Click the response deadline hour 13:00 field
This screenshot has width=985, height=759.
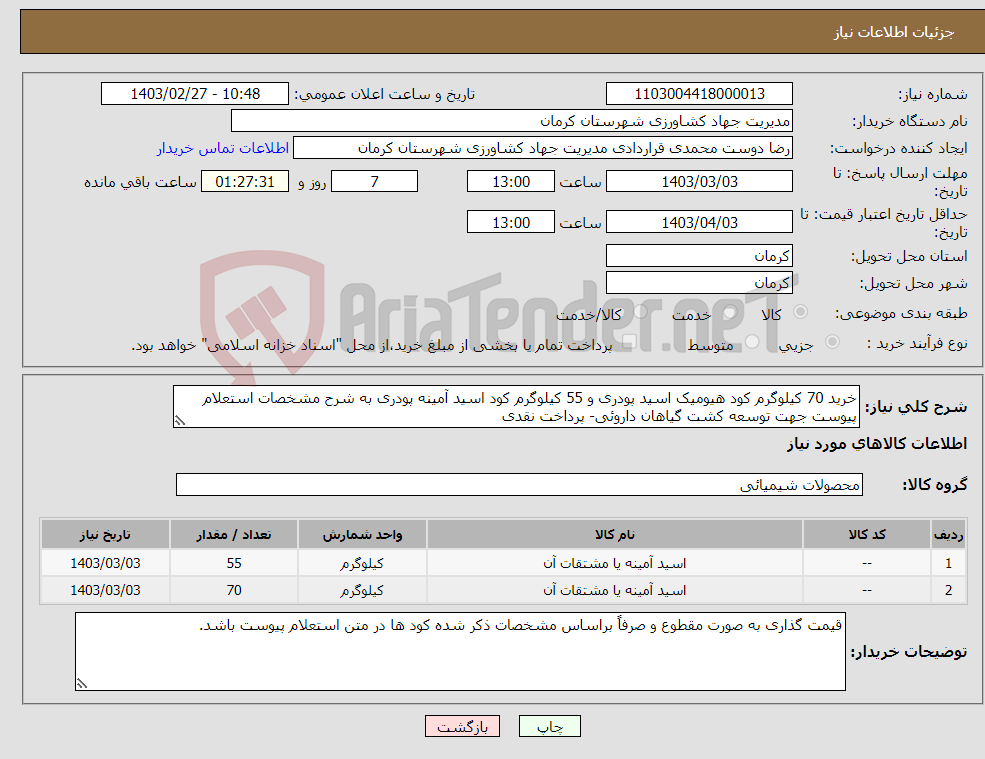pos(511,182)
